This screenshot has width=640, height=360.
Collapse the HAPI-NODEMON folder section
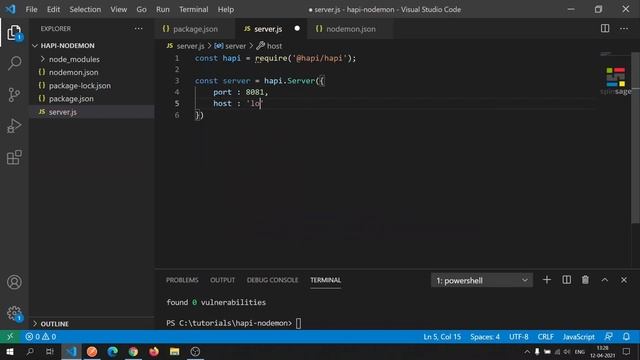(x=92, y=46)
